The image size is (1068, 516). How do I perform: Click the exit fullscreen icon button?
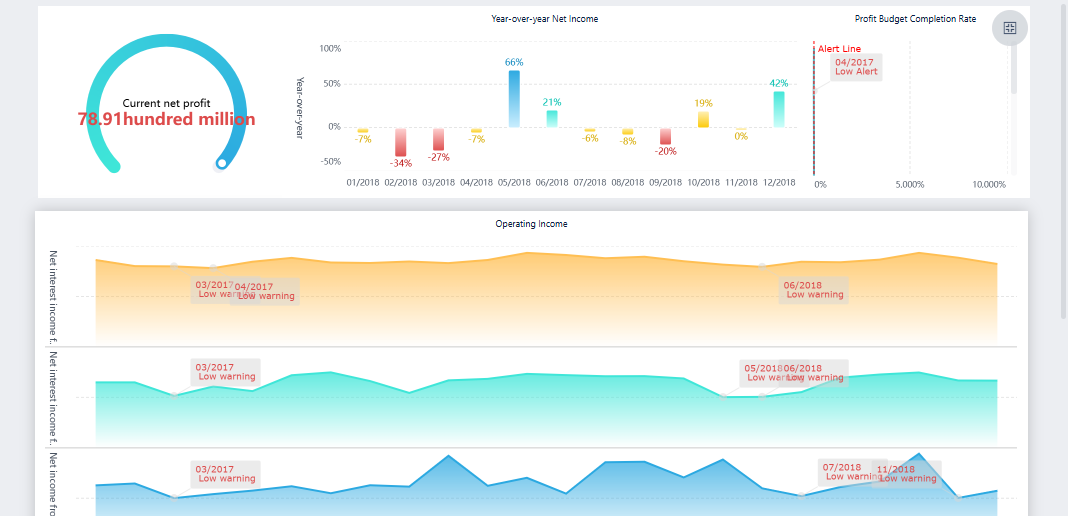(1009, 28)
